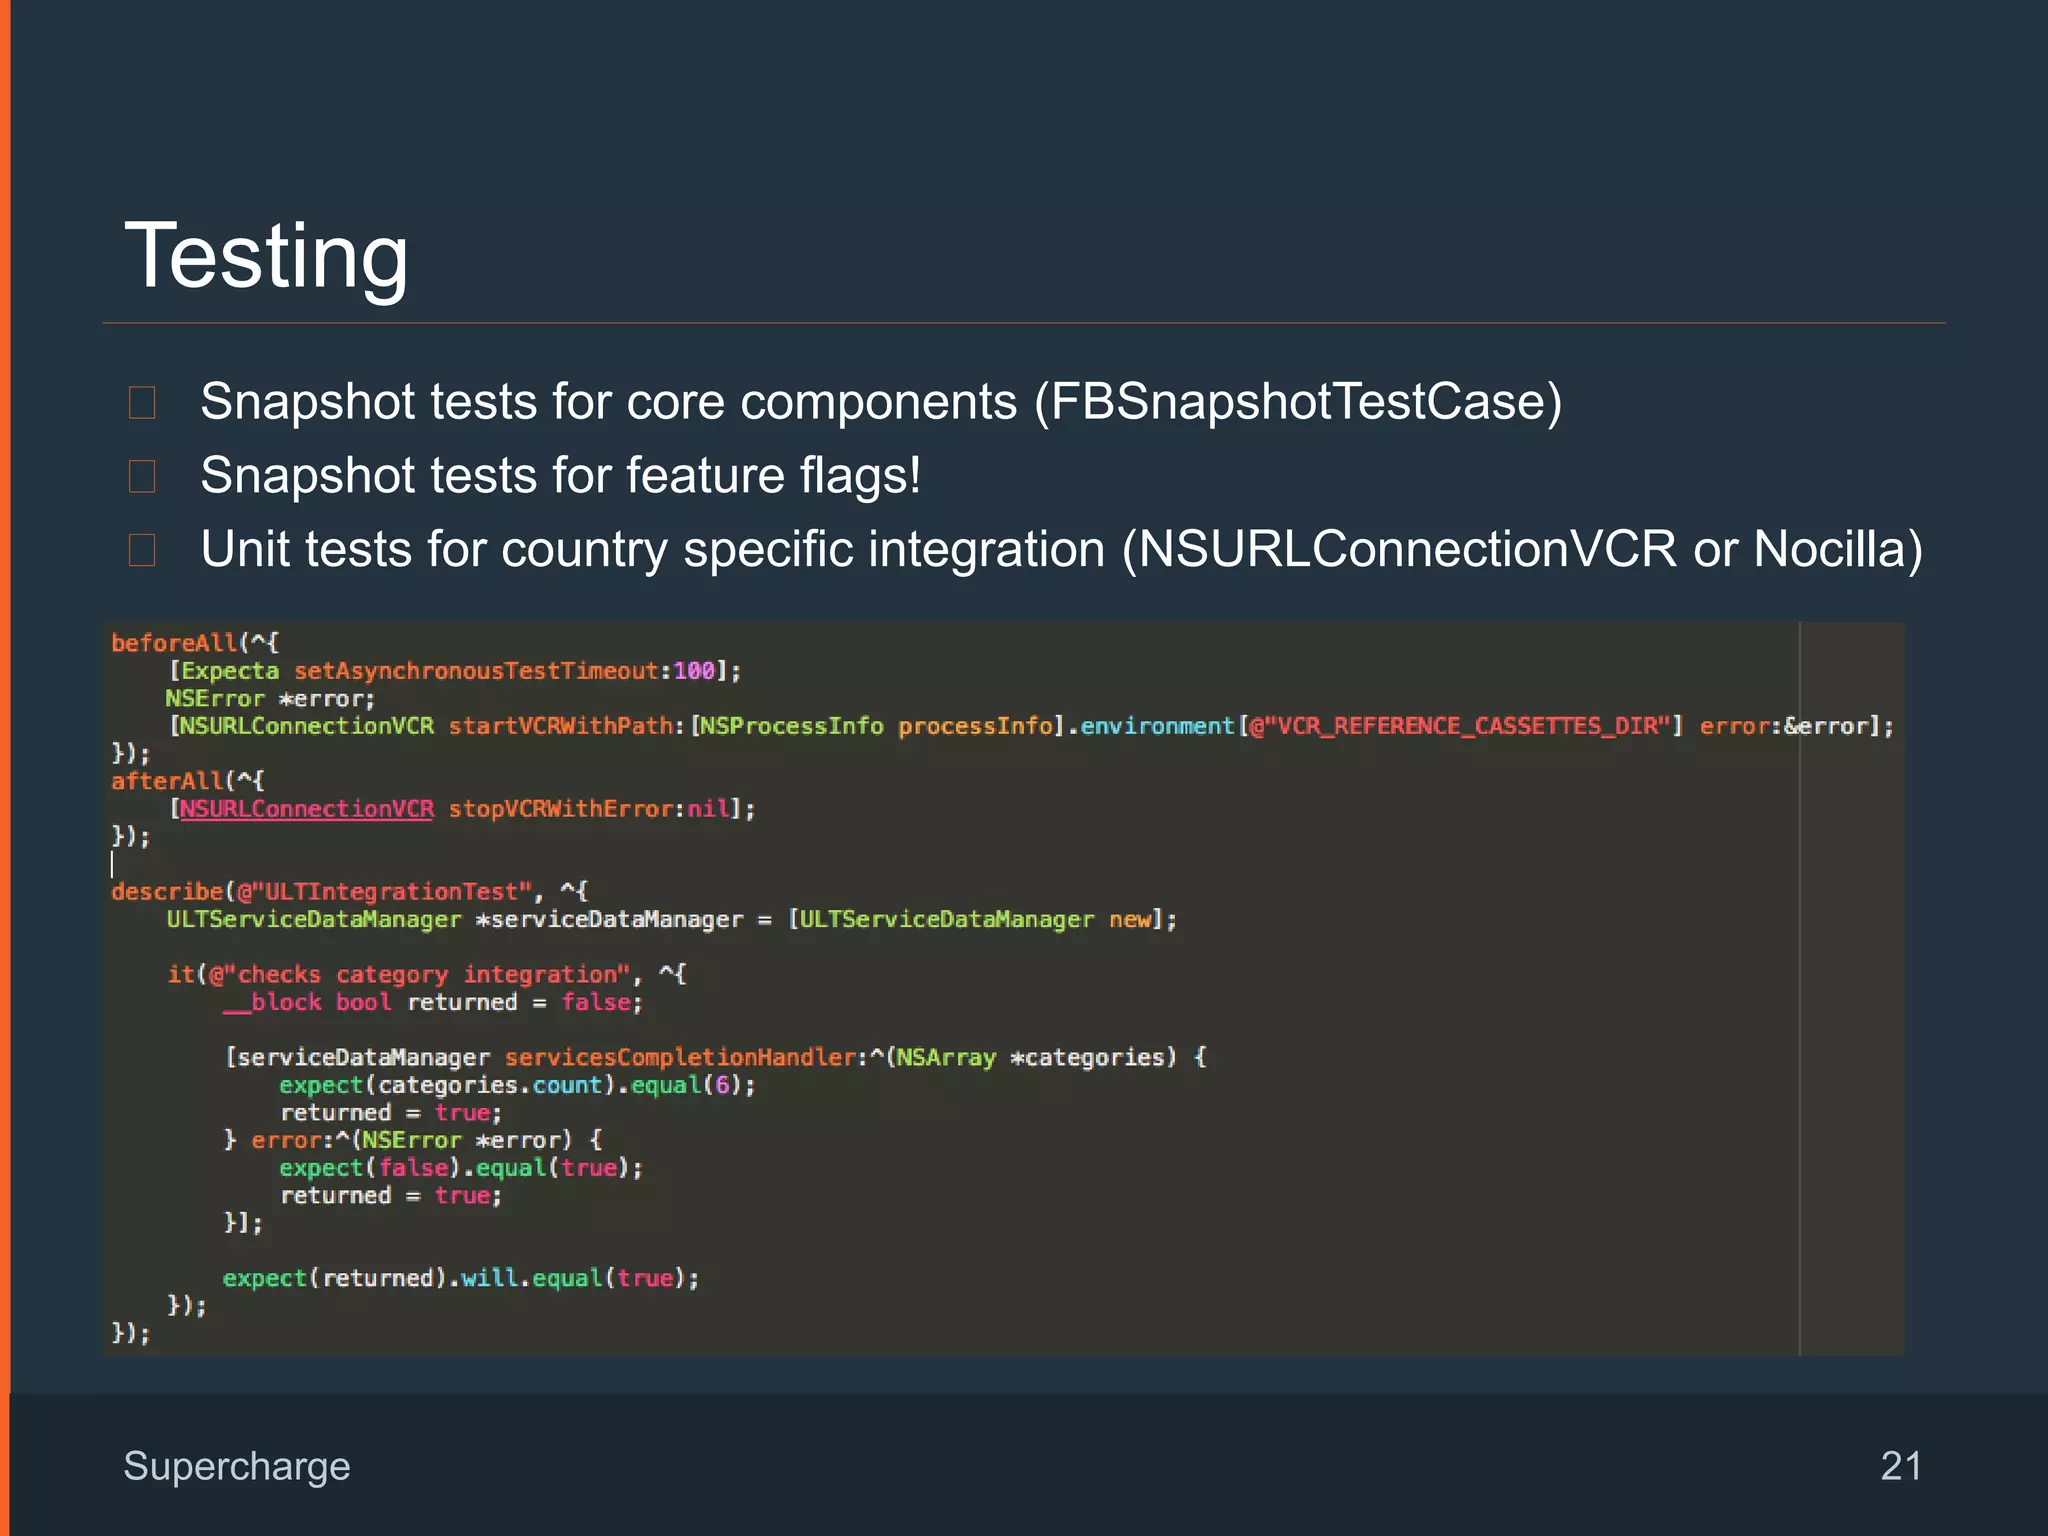
Task: Click 'Snapshot tests for feature flags!' bullet
Action: (x=560, y=475)
